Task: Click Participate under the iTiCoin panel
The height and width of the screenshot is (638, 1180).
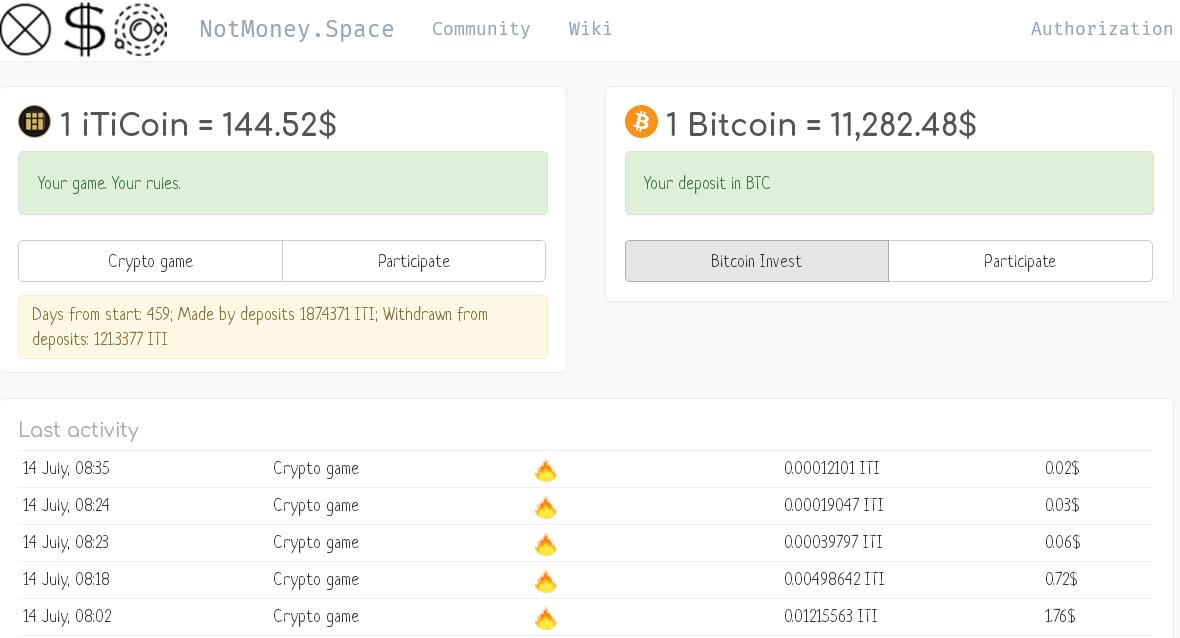Action: click(x=414, y=261)
